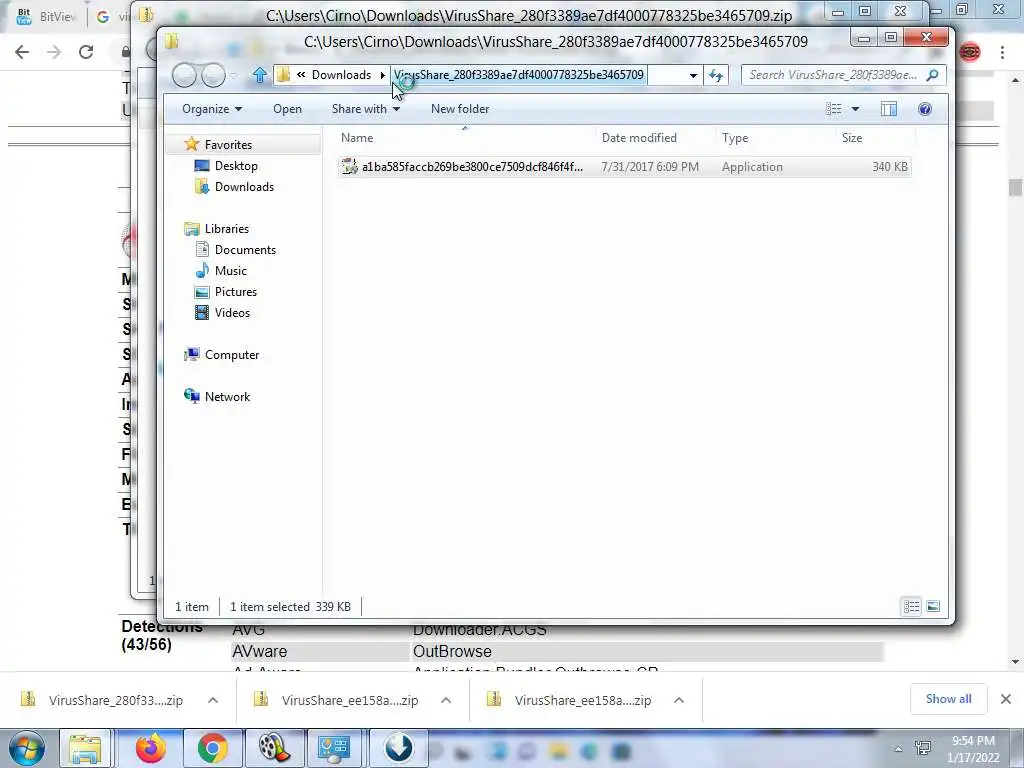Click Open in Explorer toolbar
The image size is (1024, 768).
287,109
